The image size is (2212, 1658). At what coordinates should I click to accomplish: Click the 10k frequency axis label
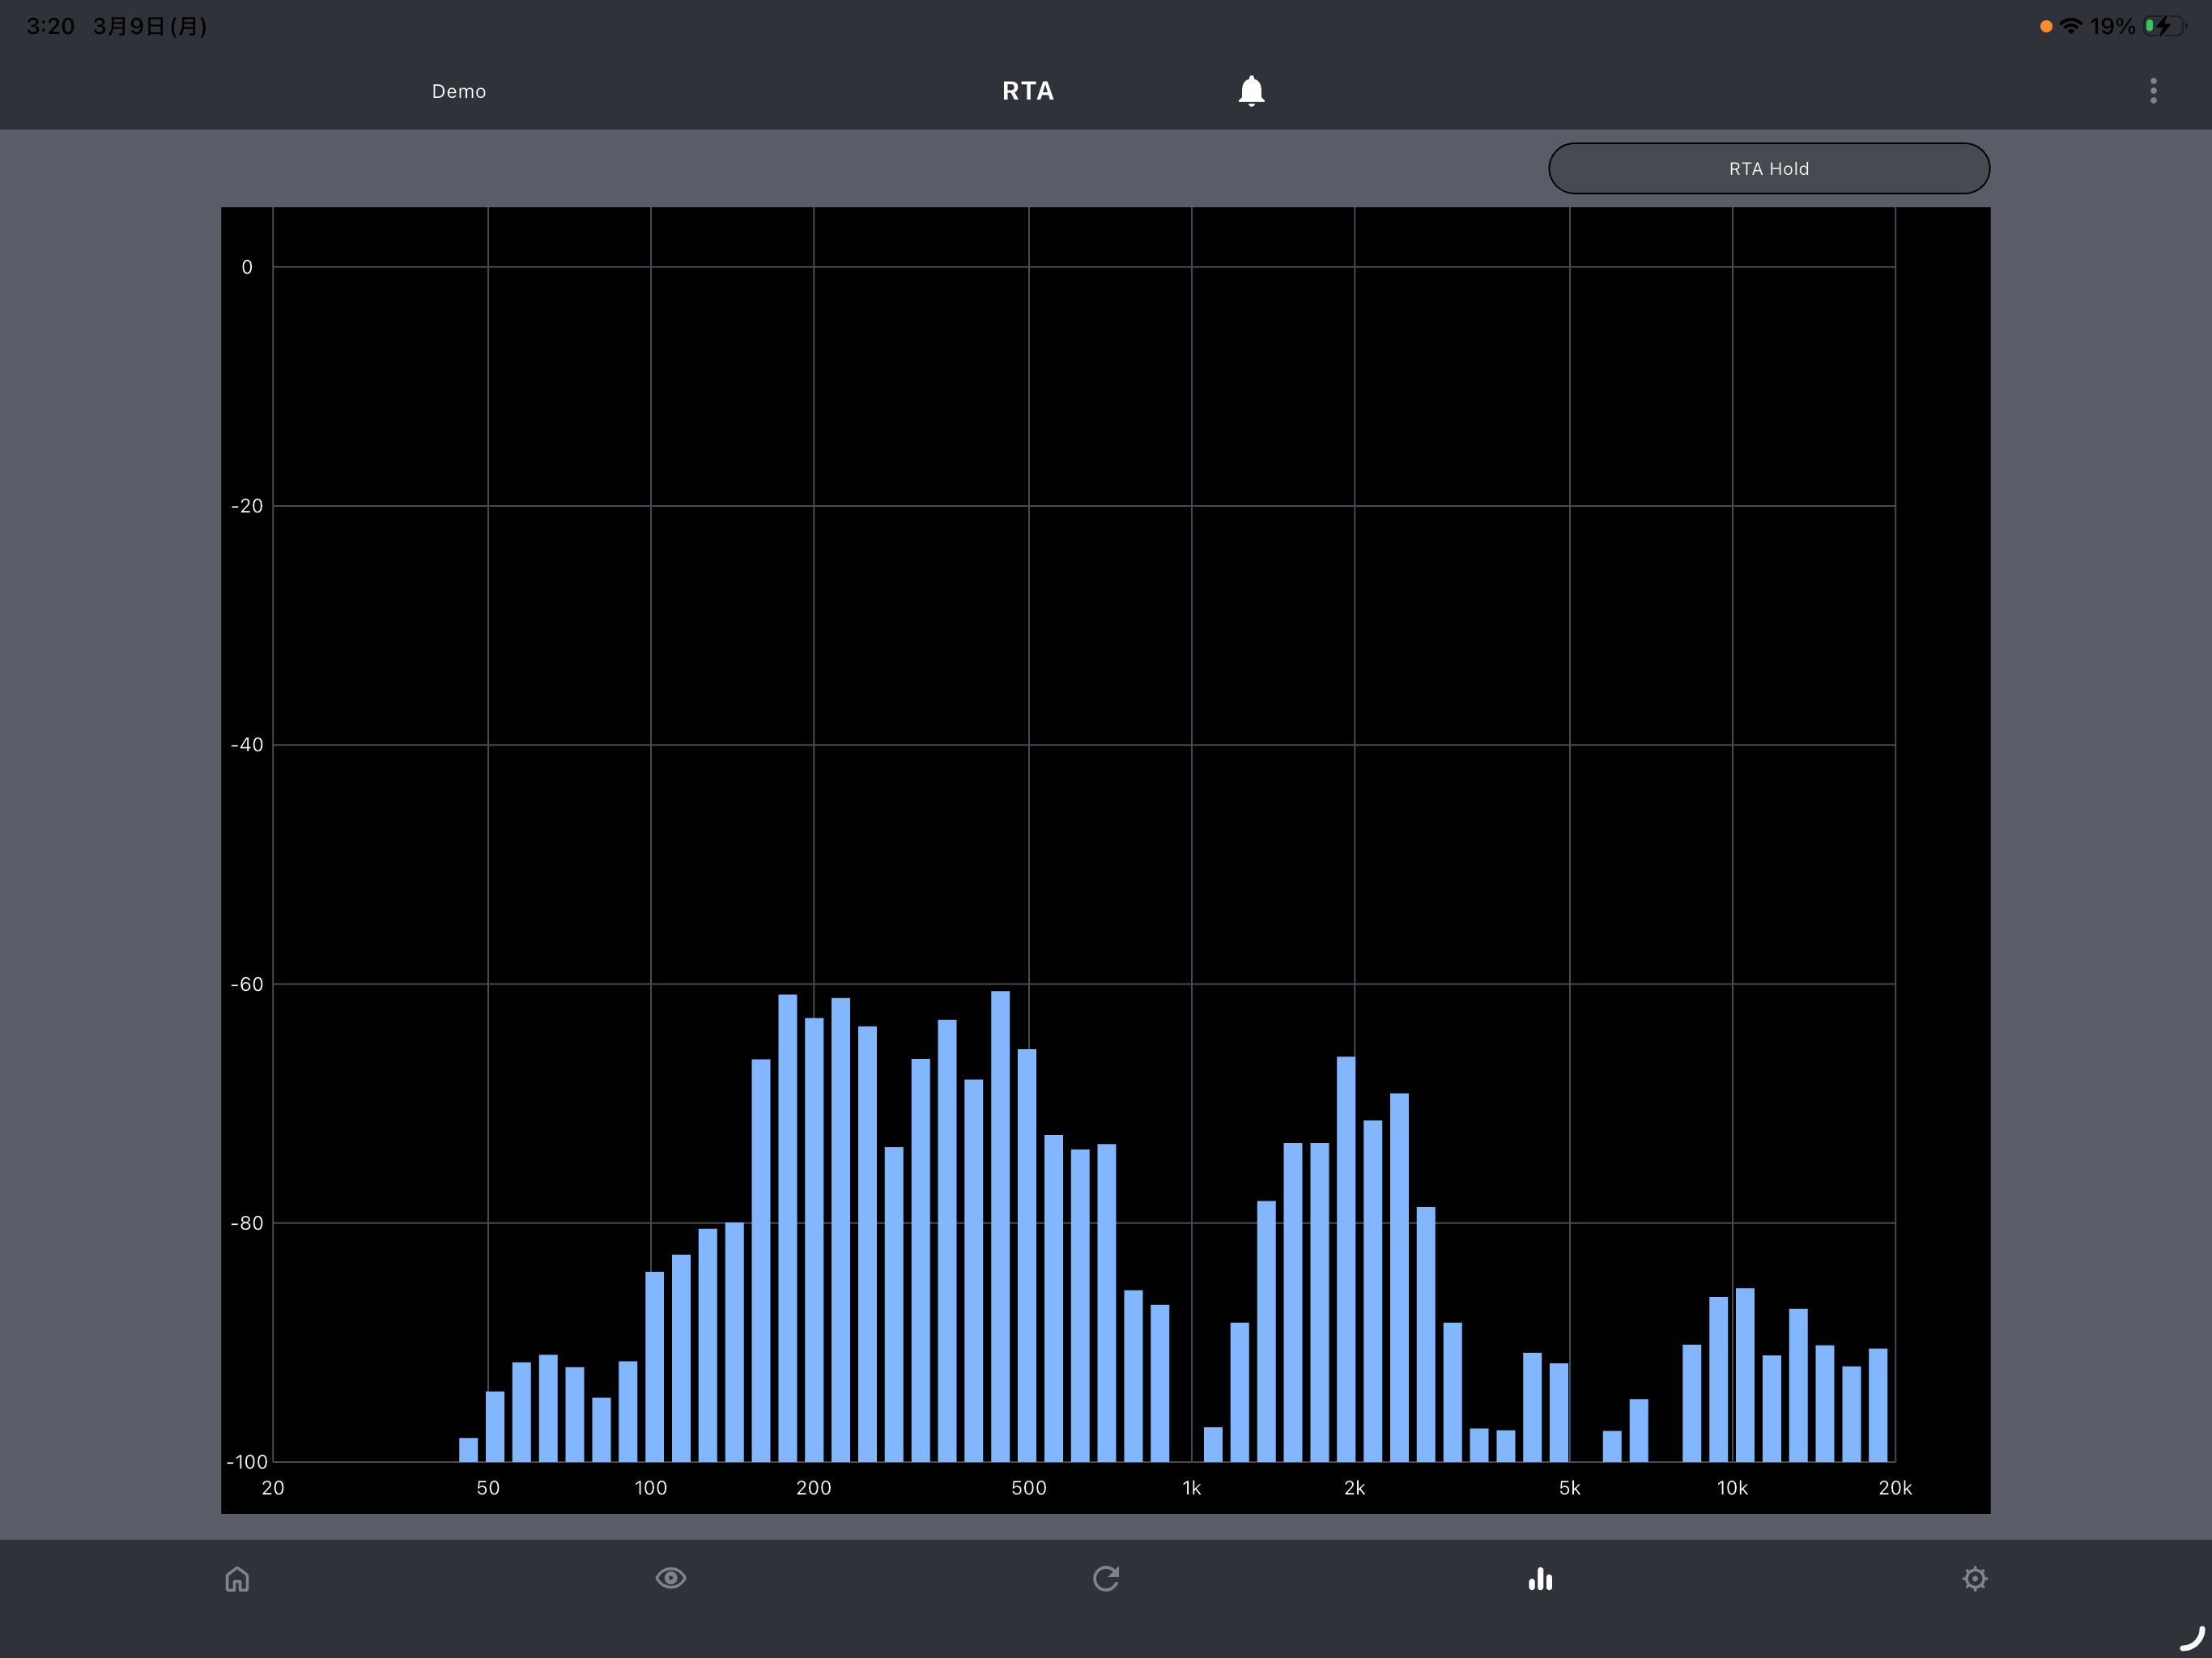click(1733, 1488)
